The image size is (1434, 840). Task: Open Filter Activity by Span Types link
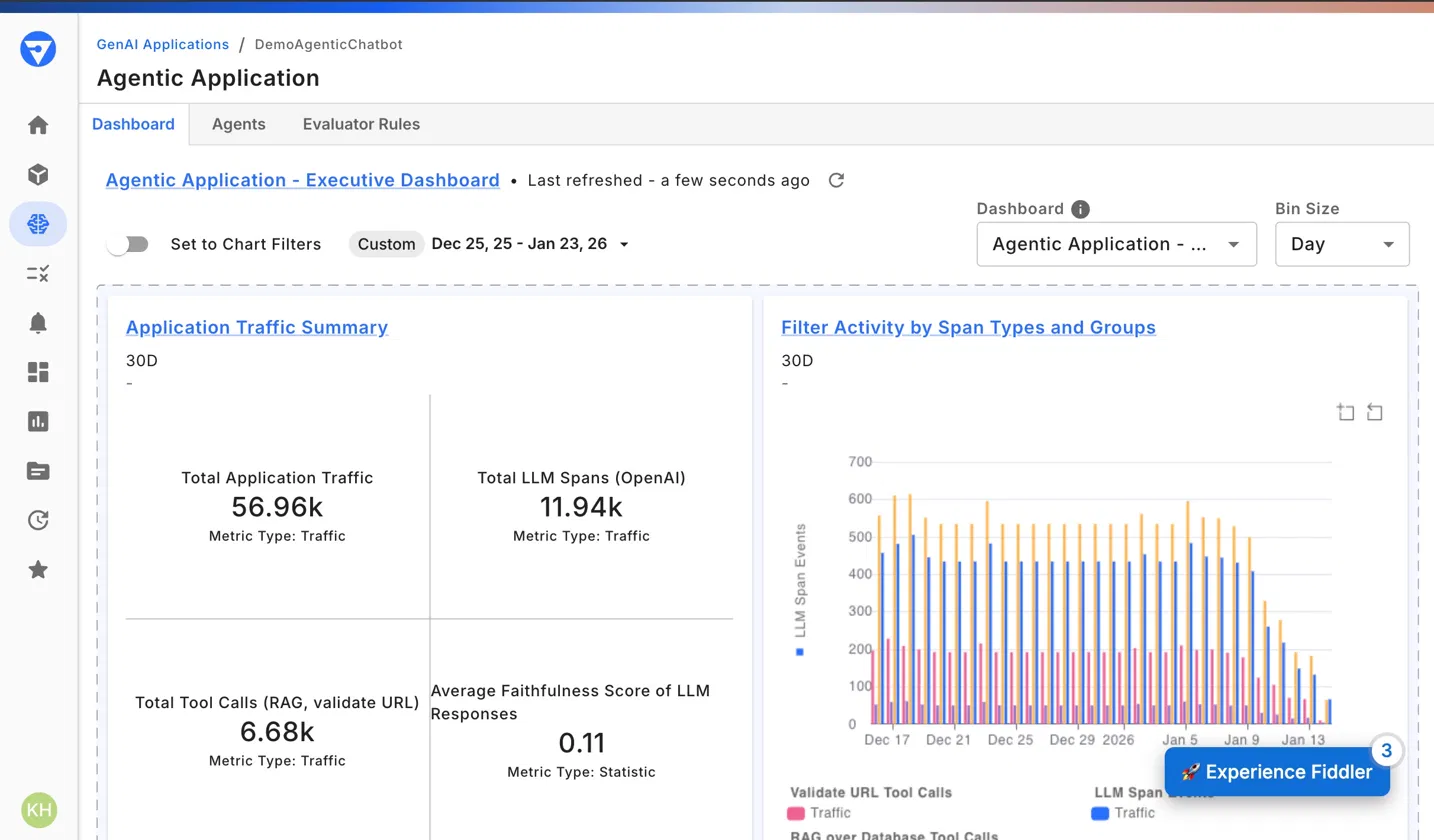pyautogui.click(x=968, y=327)
